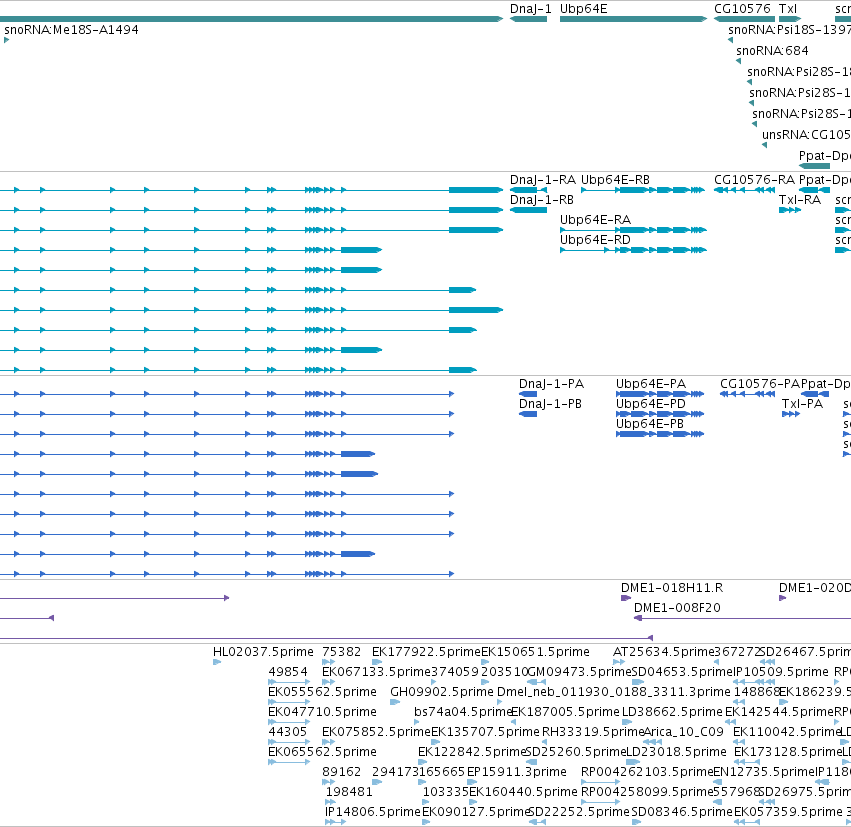Click the CG10576-PA protein label
Screen dimensions: 851x827
760,384
